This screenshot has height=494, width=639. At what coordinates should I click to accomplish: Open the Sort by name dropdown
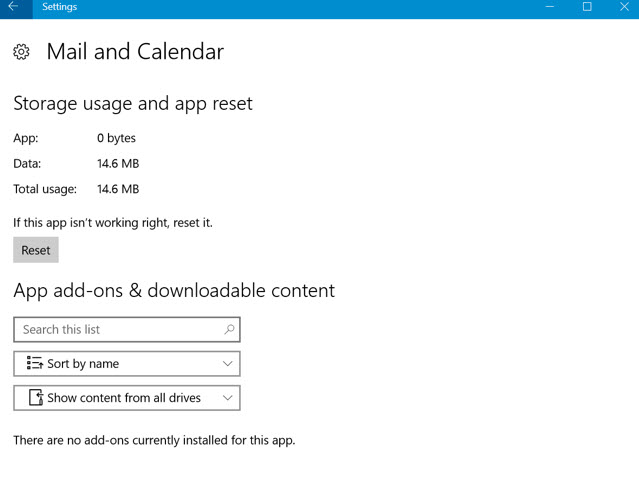click(127, 364)
